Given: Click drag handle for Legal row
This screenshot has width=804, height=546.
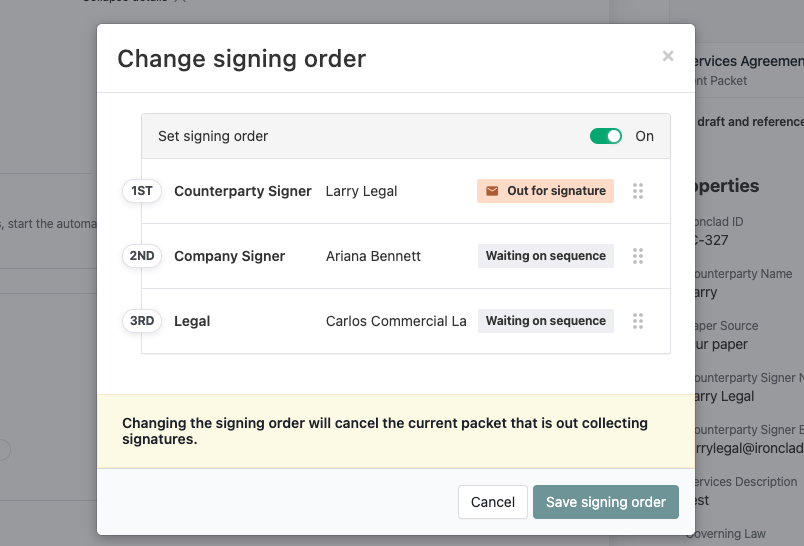Looking at the screenshot, I should pyautogui.click(x=638, y=321).
